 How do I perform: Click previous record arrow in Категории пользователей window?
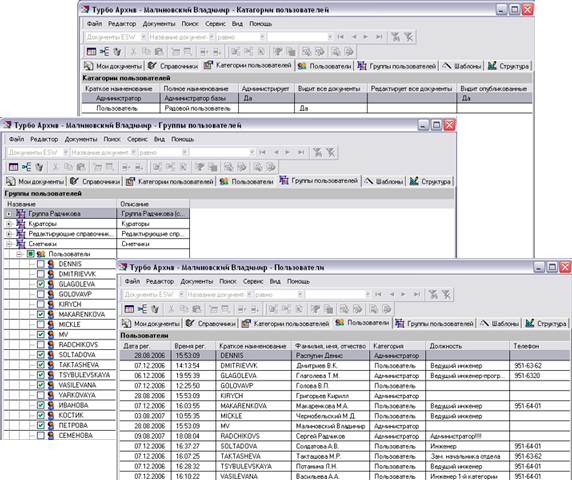coord(354,37)
